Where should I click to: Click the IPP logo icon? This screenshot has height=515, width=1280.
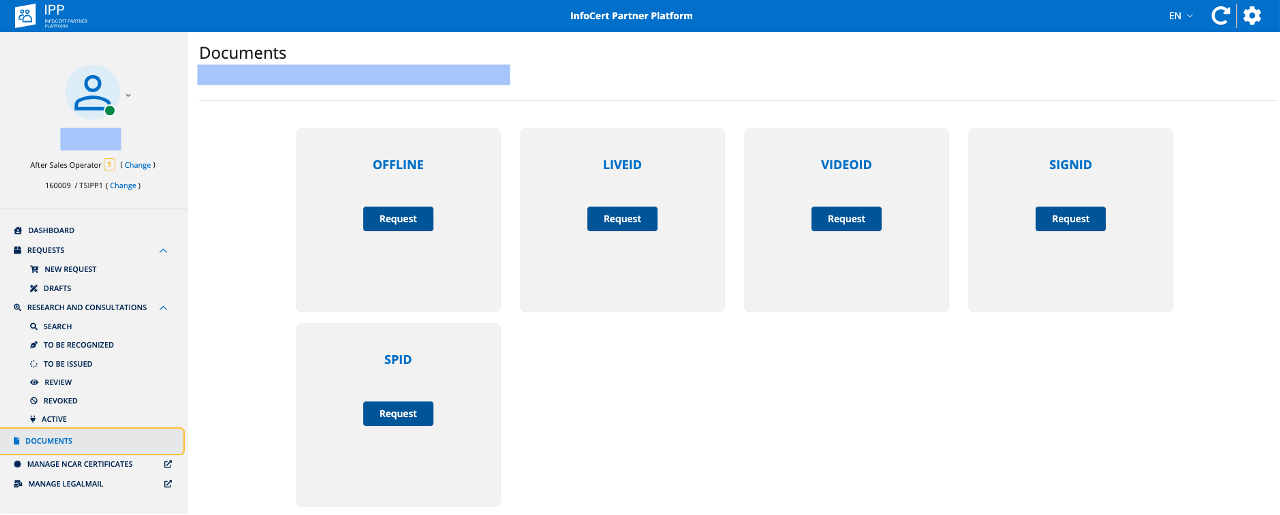[x=25, y=16]
